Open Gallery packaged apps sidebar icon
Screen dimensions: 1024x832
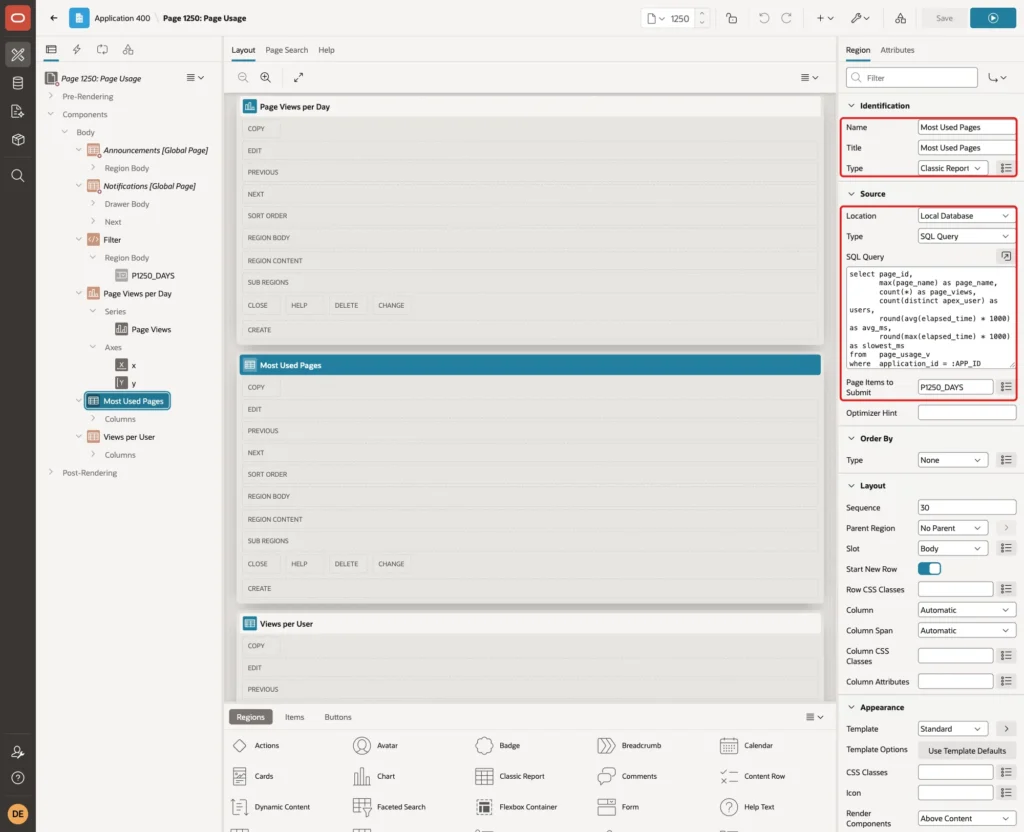coord(18,140)
